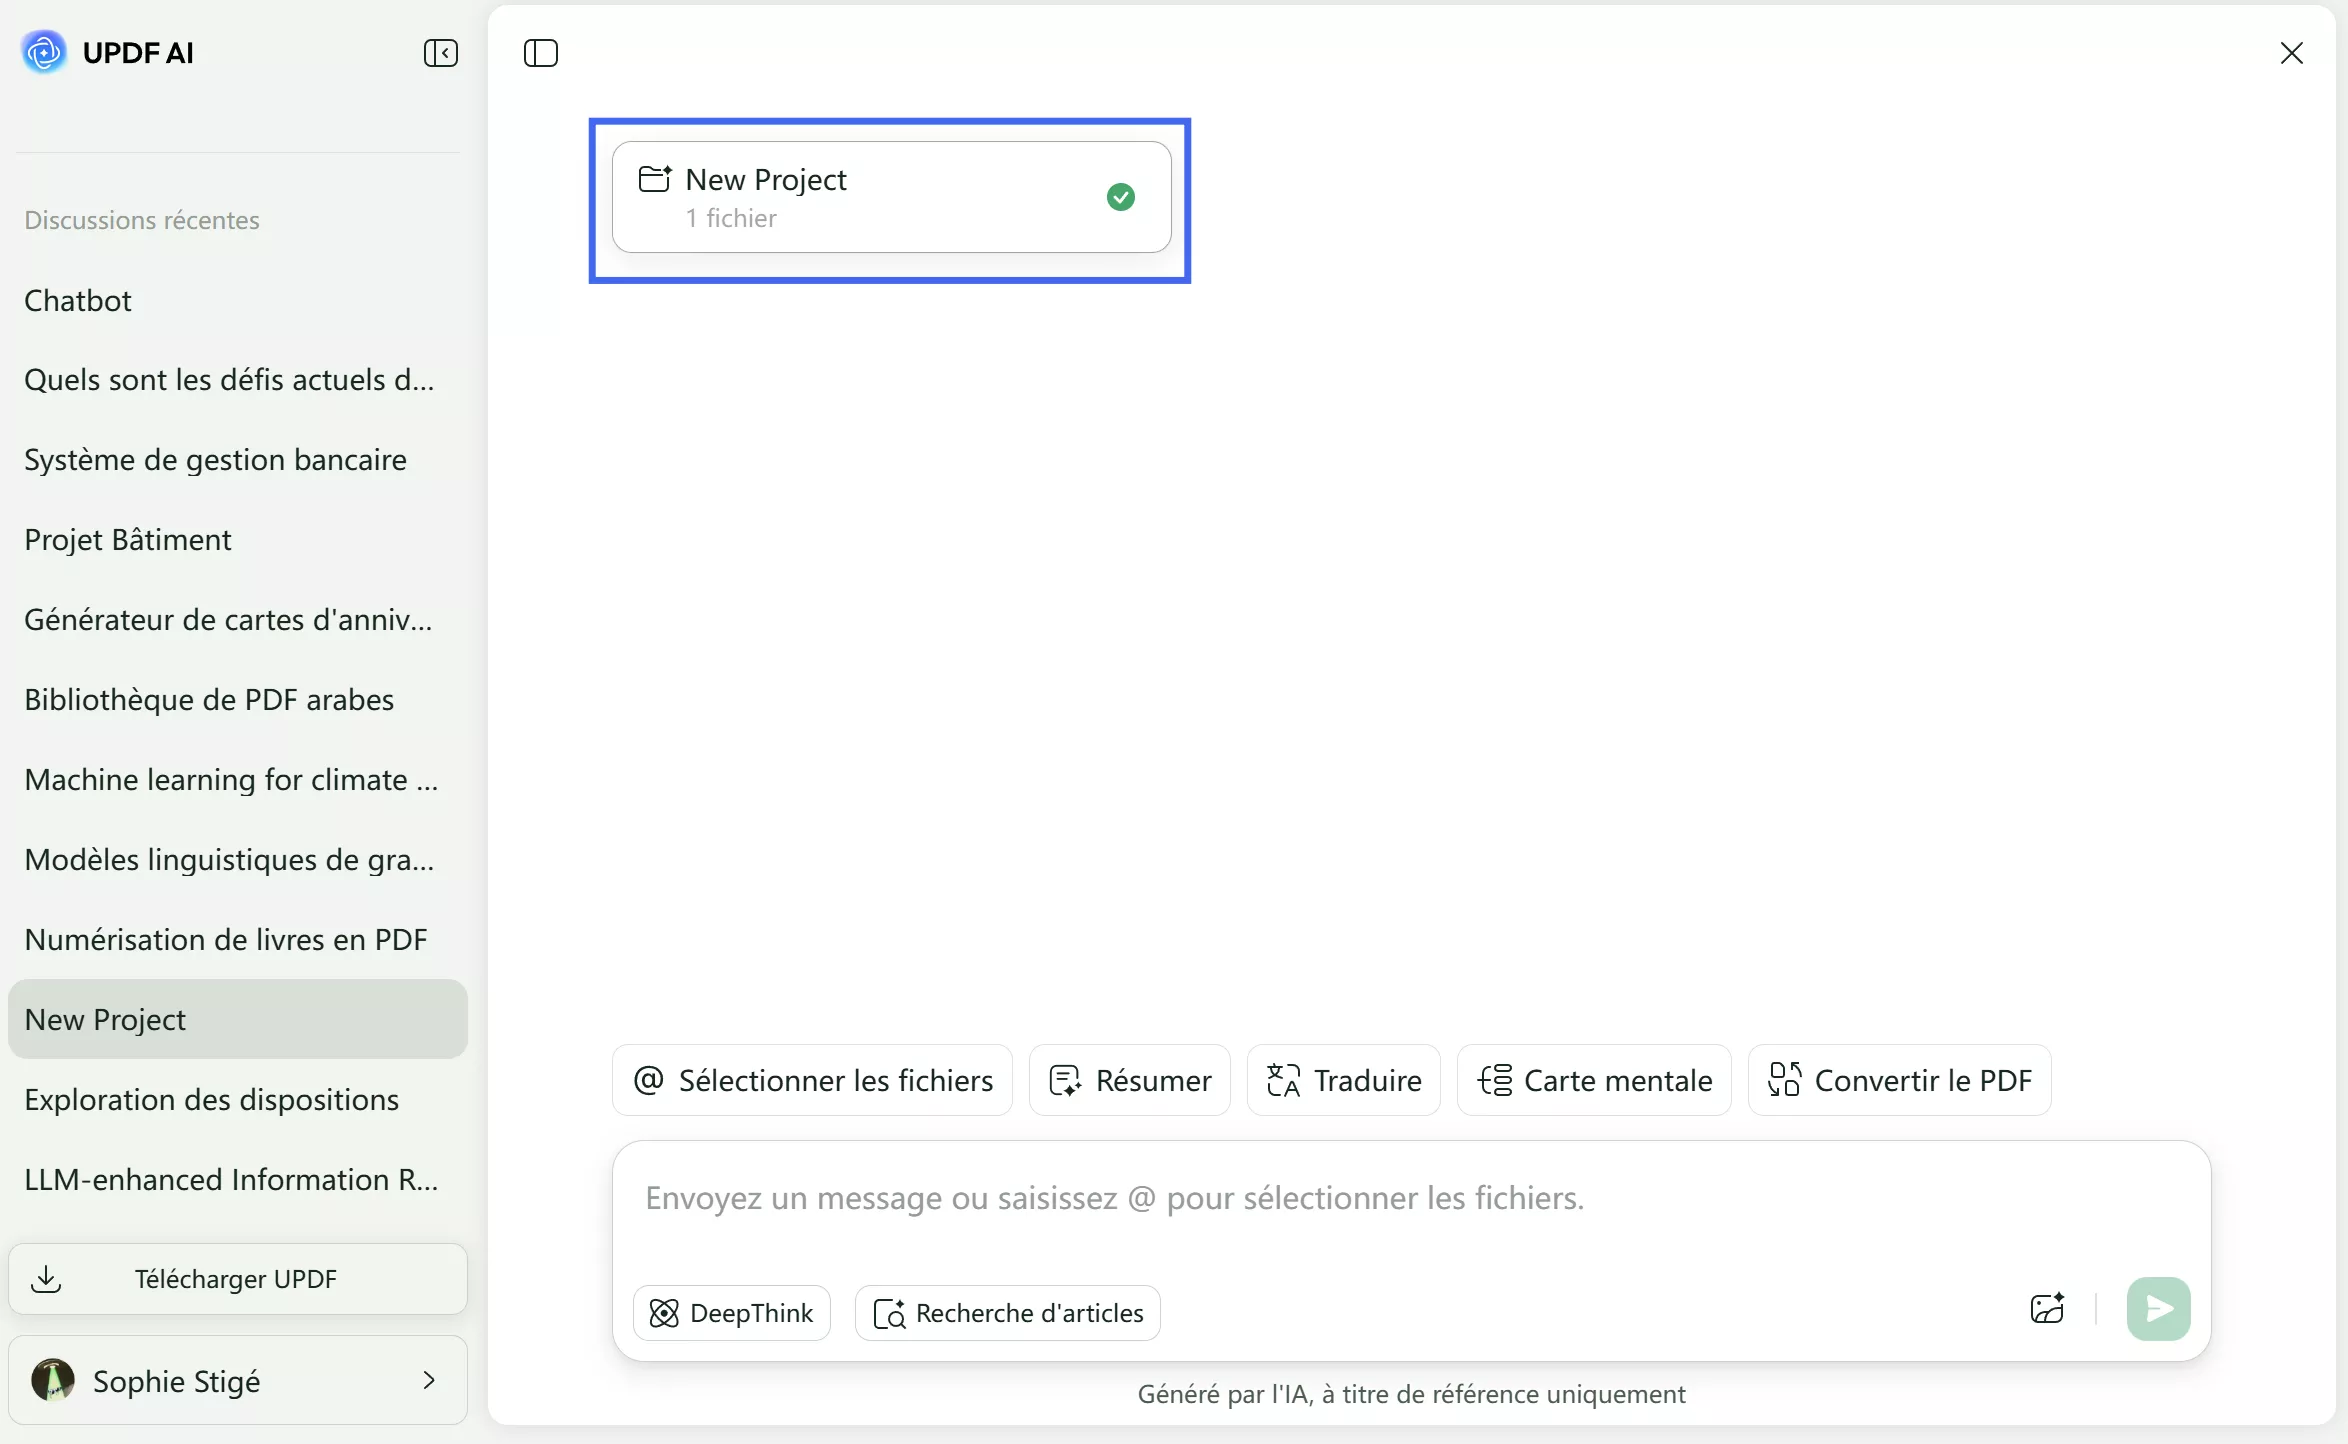Open the Traduire language options
The image size is (2348, 1444).
1343,1080
